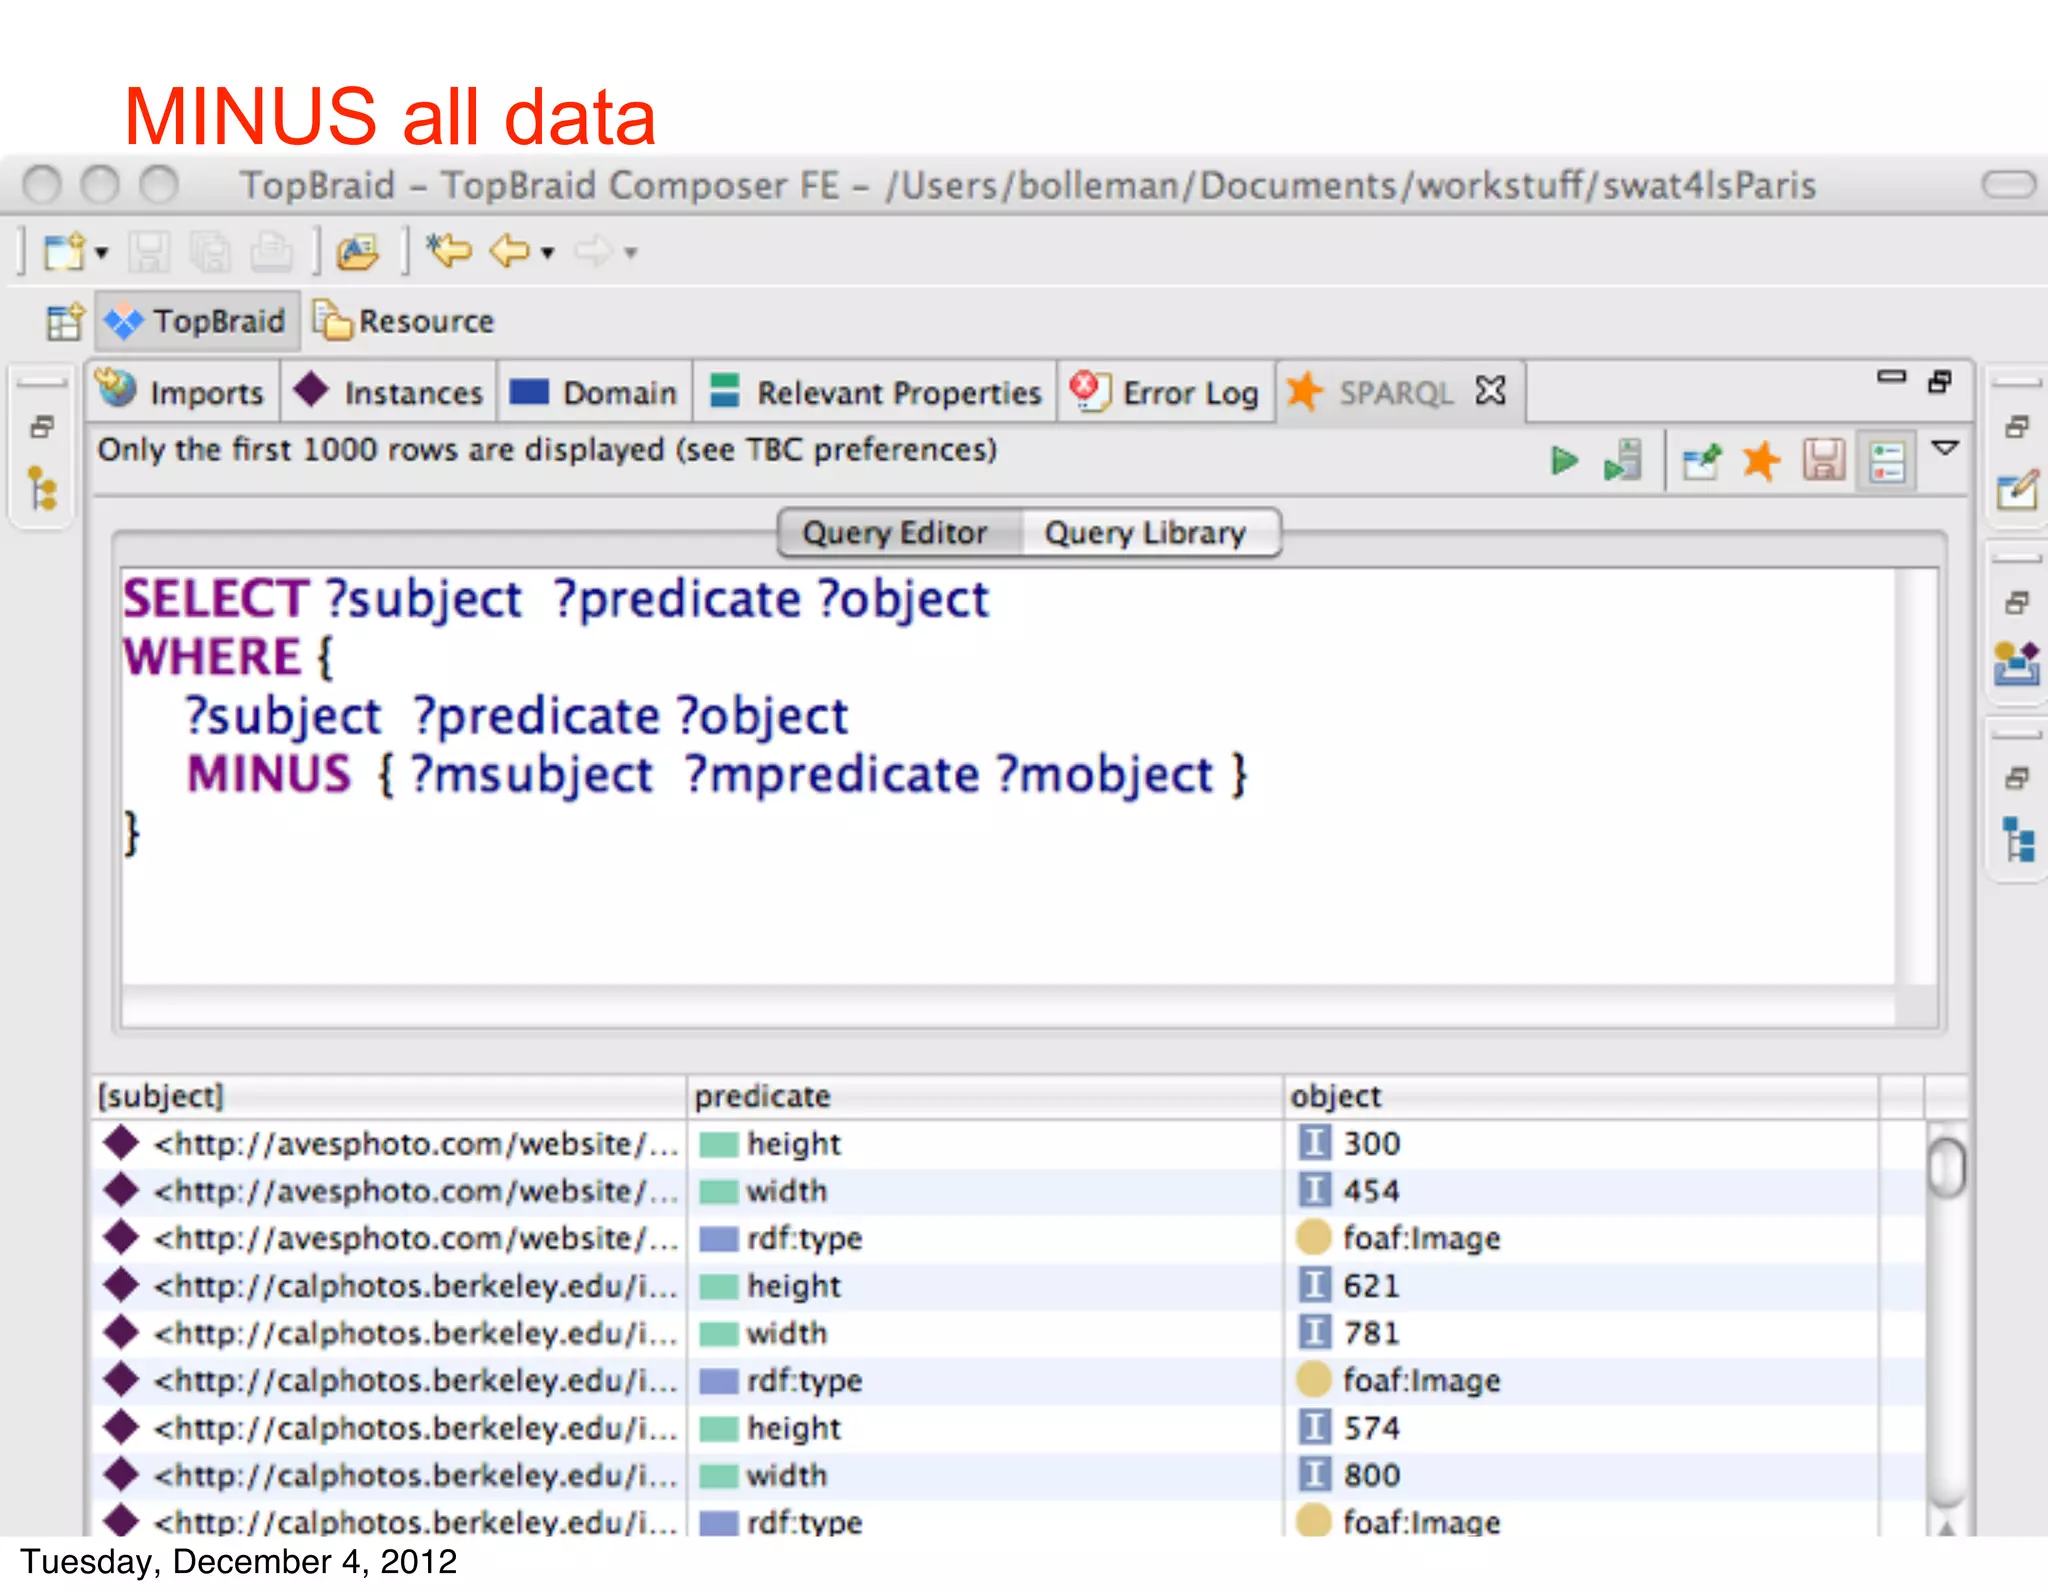Click the New wizard icon in main toolbar
2048x1593 pixels.
[x=64, y=252]
